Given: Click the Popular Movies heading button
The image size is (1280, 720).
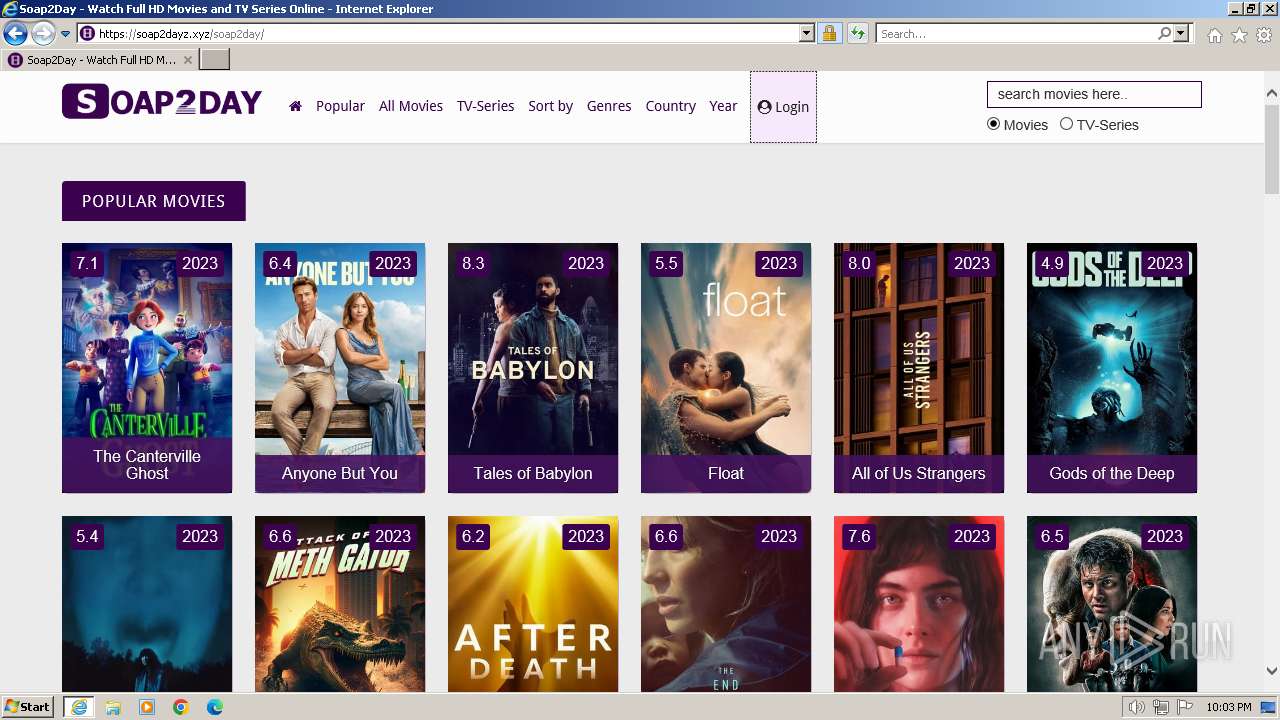Looking at the screenshot, I should (154, 201).
